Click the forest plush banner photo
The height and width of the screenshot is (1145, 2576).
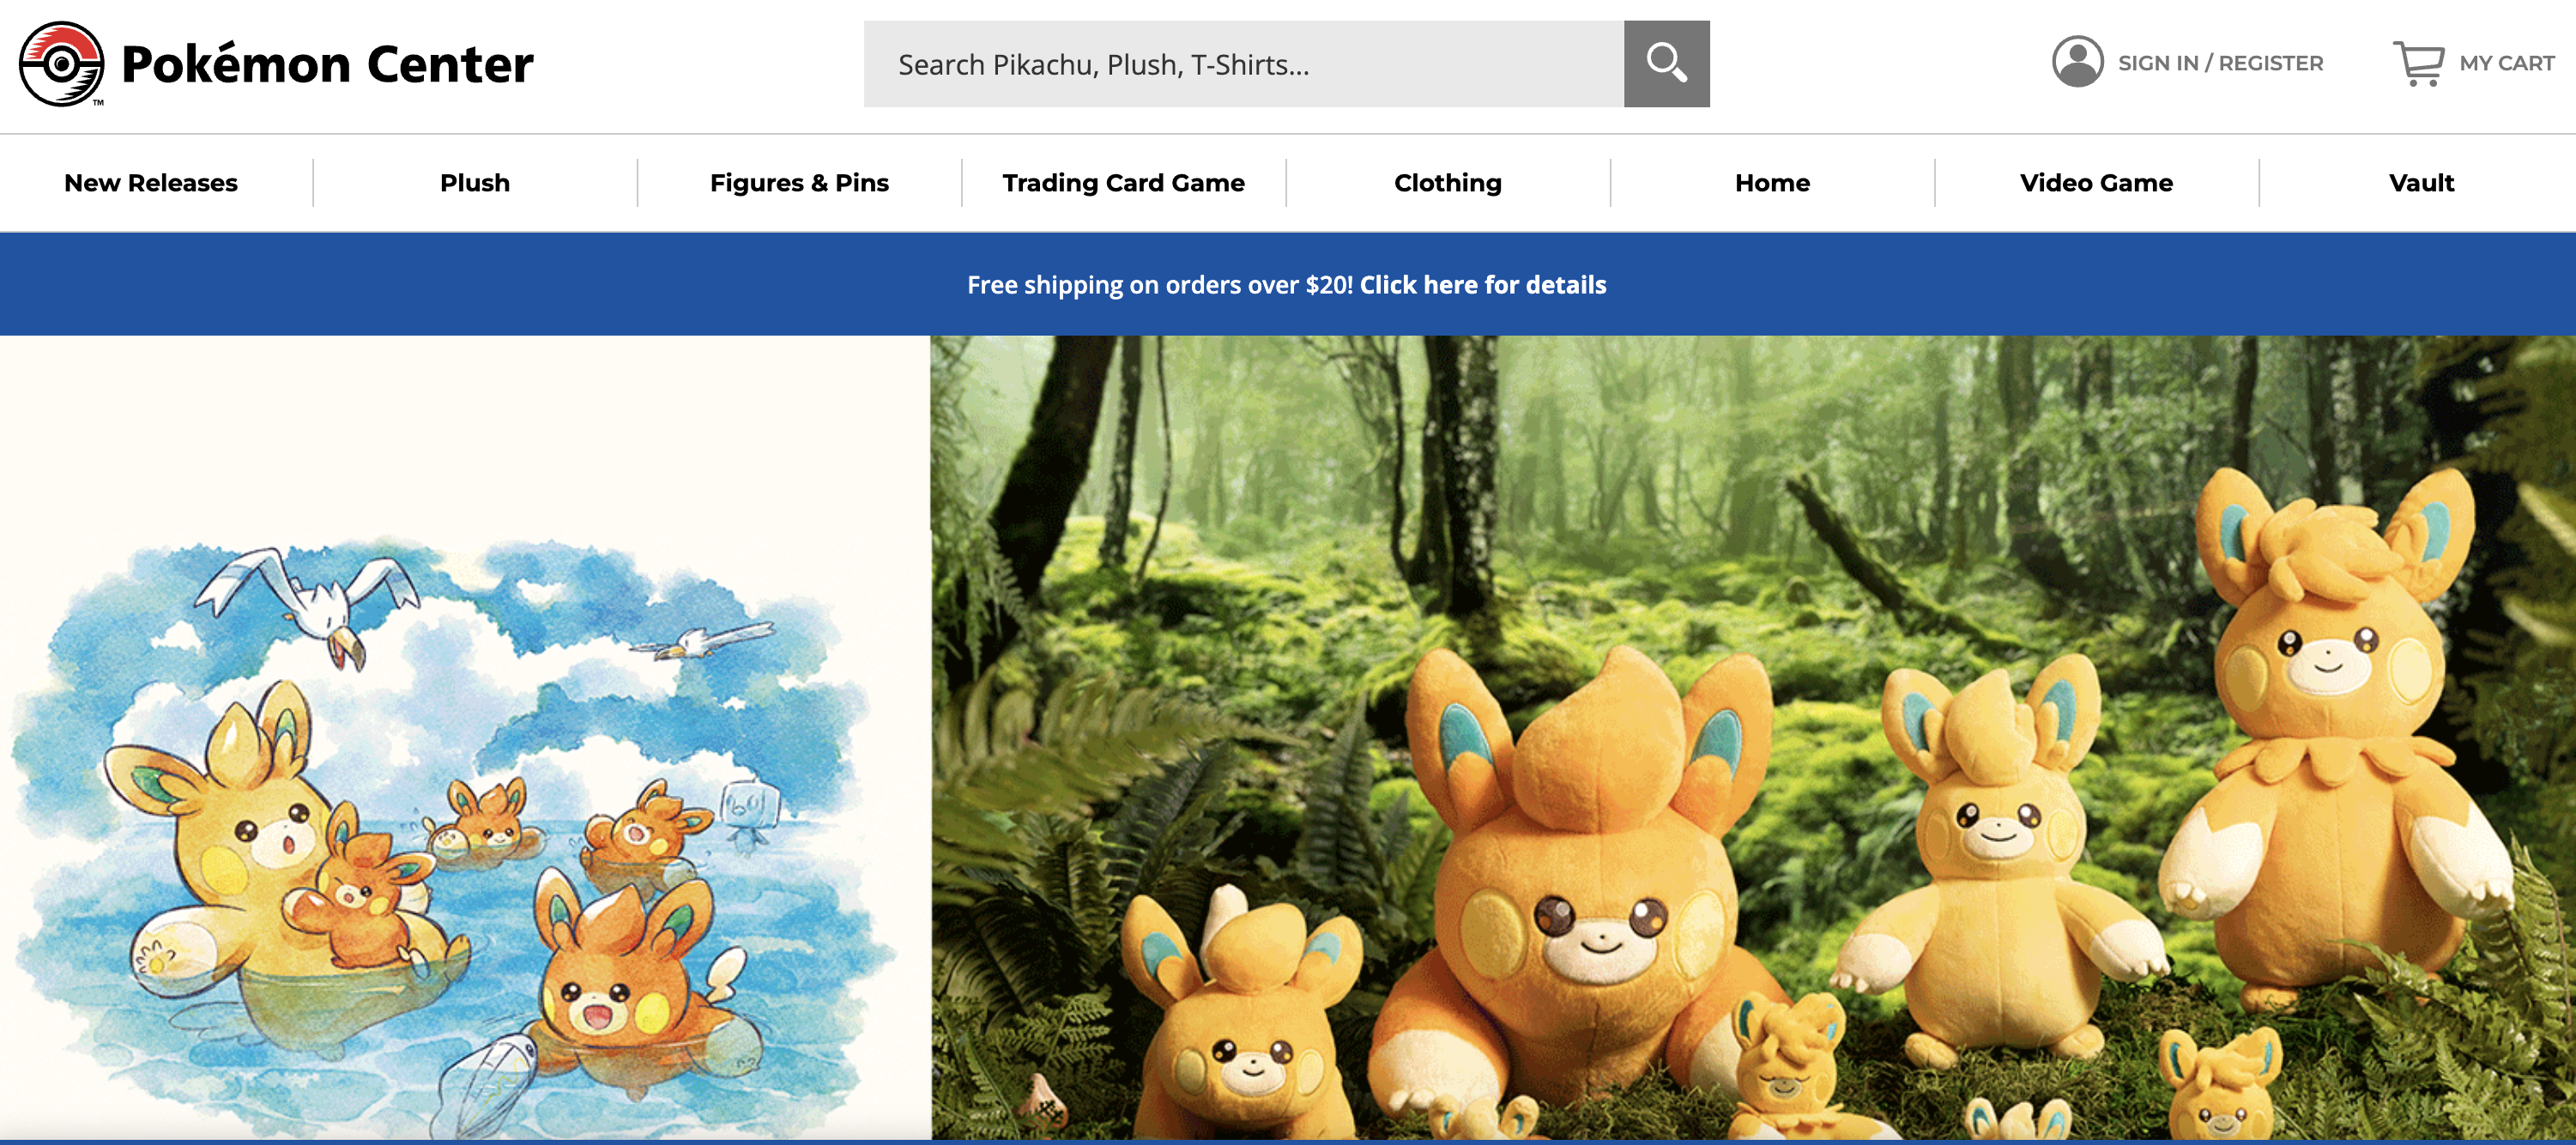click(x=1750, y=740)
